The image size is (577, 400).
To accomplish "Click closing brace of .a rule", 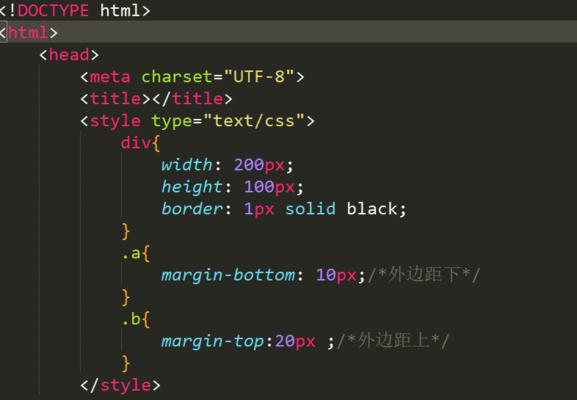I will click(x=125, y=297).
